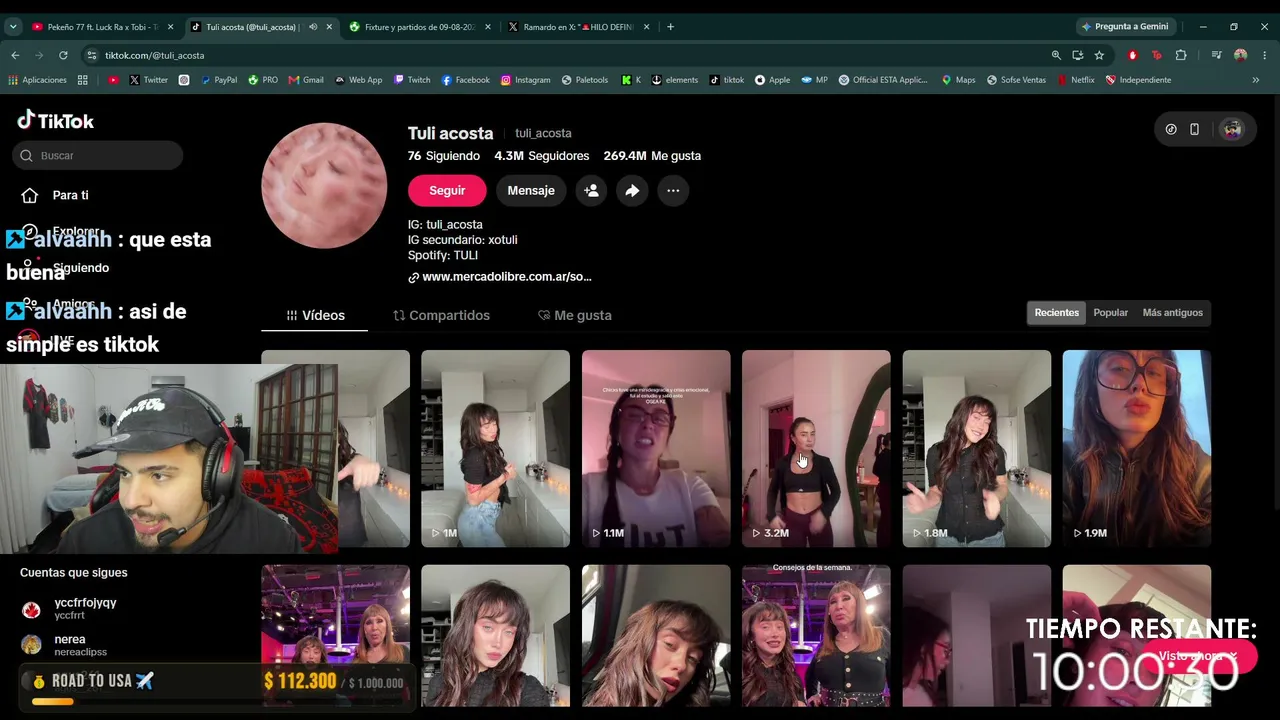
Task: Open the Chrome extensions puzzle icon
Action: pyautogui.click(x=1181, y=55)
